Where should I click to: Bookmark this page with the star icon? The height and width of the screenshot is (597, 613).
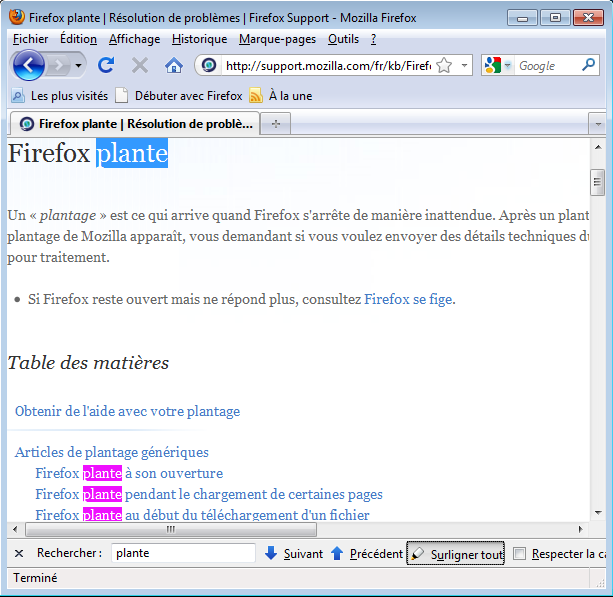[x=444, y=65]
